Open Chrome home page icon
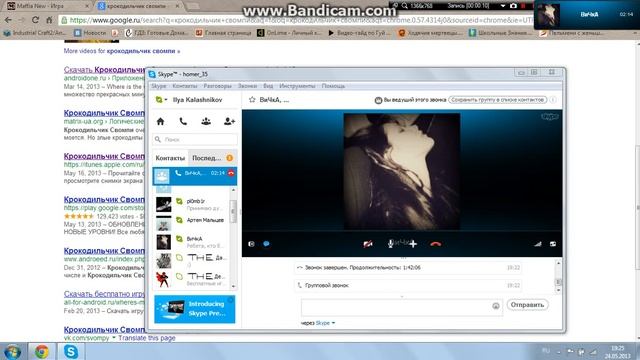640x360 pixels. pyautogui.click(x=49, y=20)
